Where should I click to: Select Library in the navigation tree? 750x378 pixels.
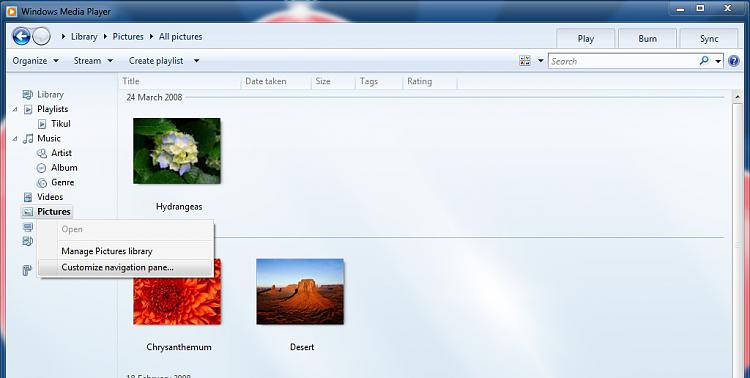50,95
